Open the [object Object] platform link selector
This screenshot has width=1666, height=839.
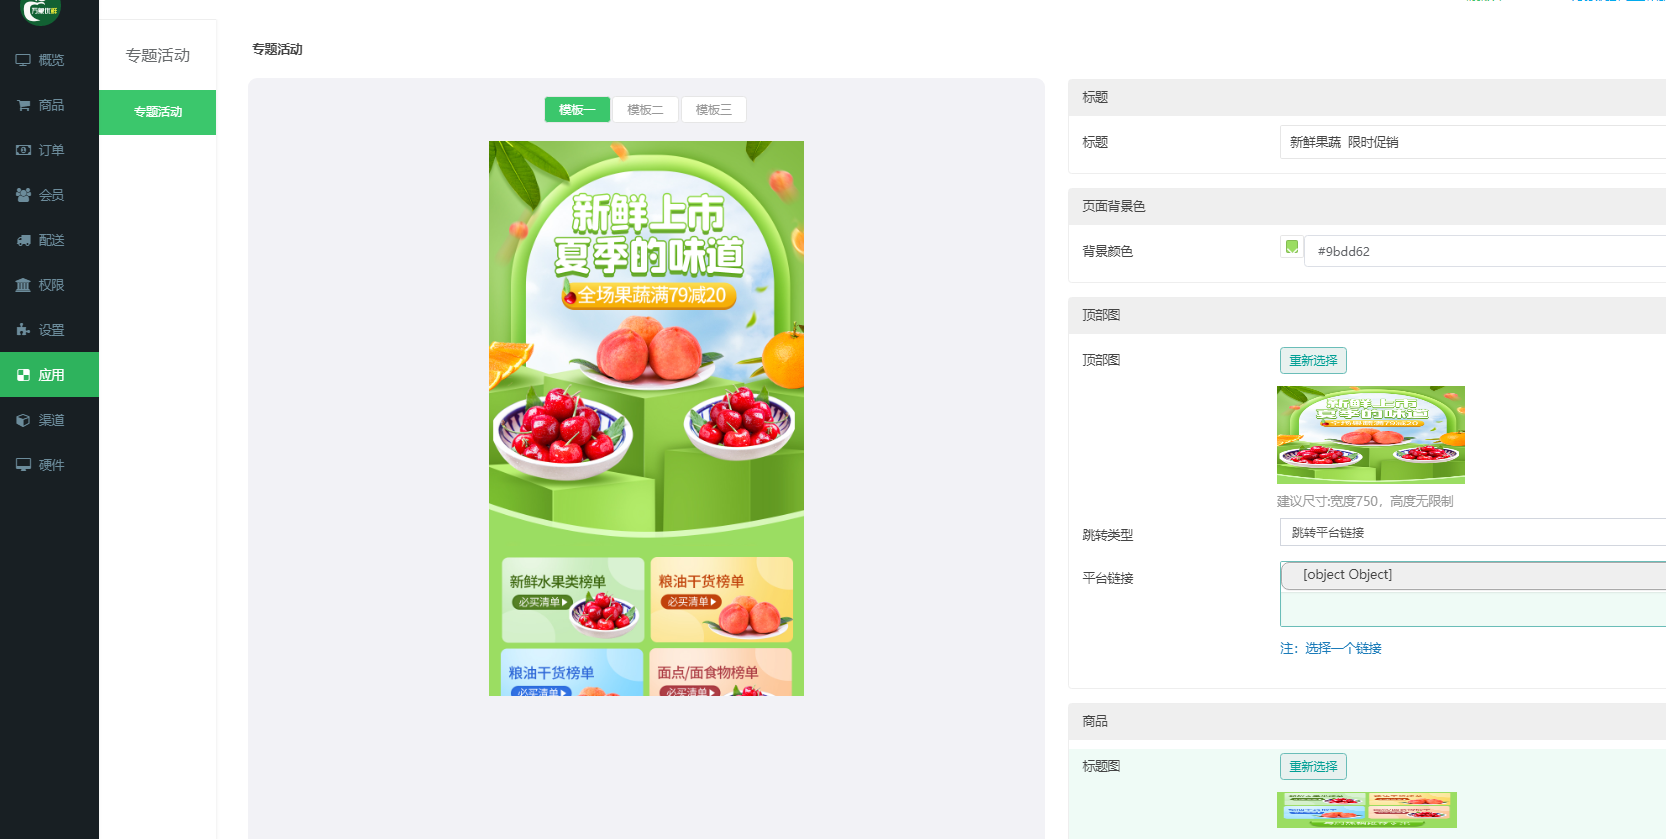point(1472,575)
